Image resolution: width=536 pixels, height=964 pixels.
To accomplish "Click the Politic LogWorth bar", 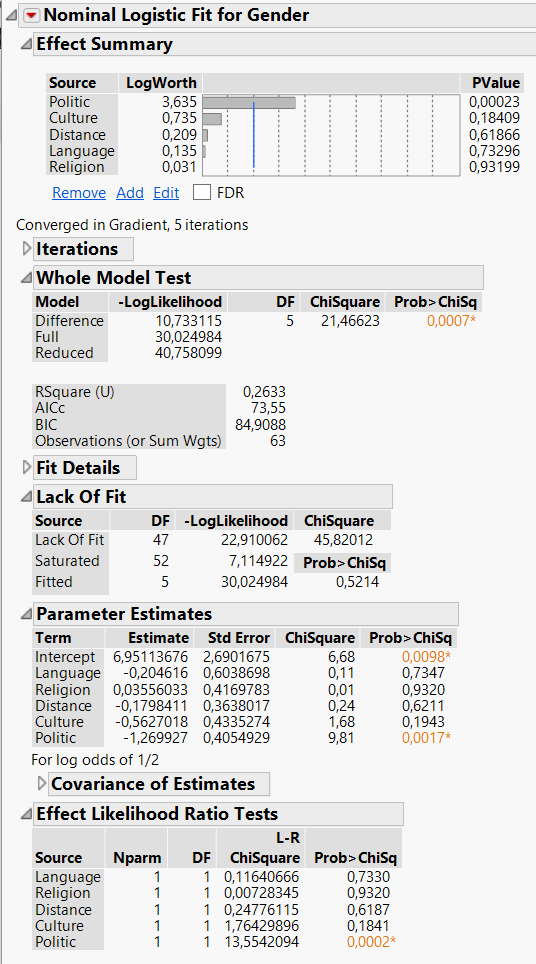I will click(x=249, y=103).
